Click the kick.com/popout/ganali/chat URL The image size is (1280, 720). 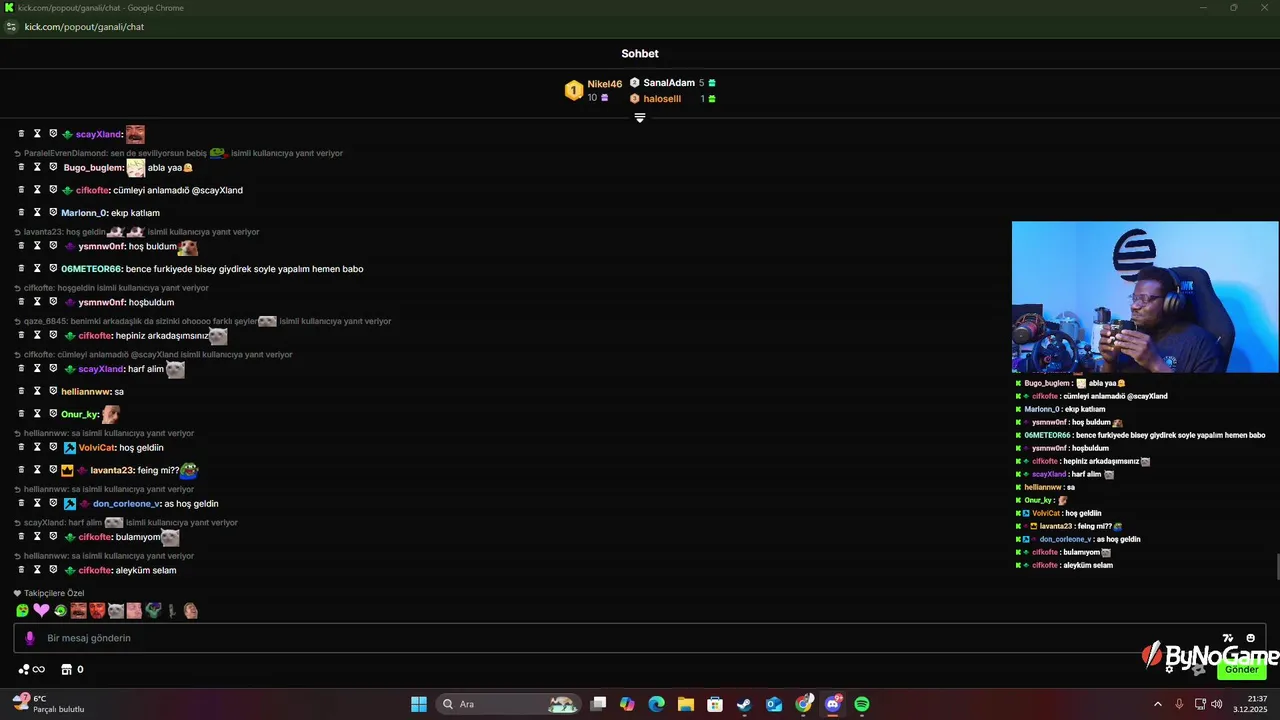coord(84,27)
